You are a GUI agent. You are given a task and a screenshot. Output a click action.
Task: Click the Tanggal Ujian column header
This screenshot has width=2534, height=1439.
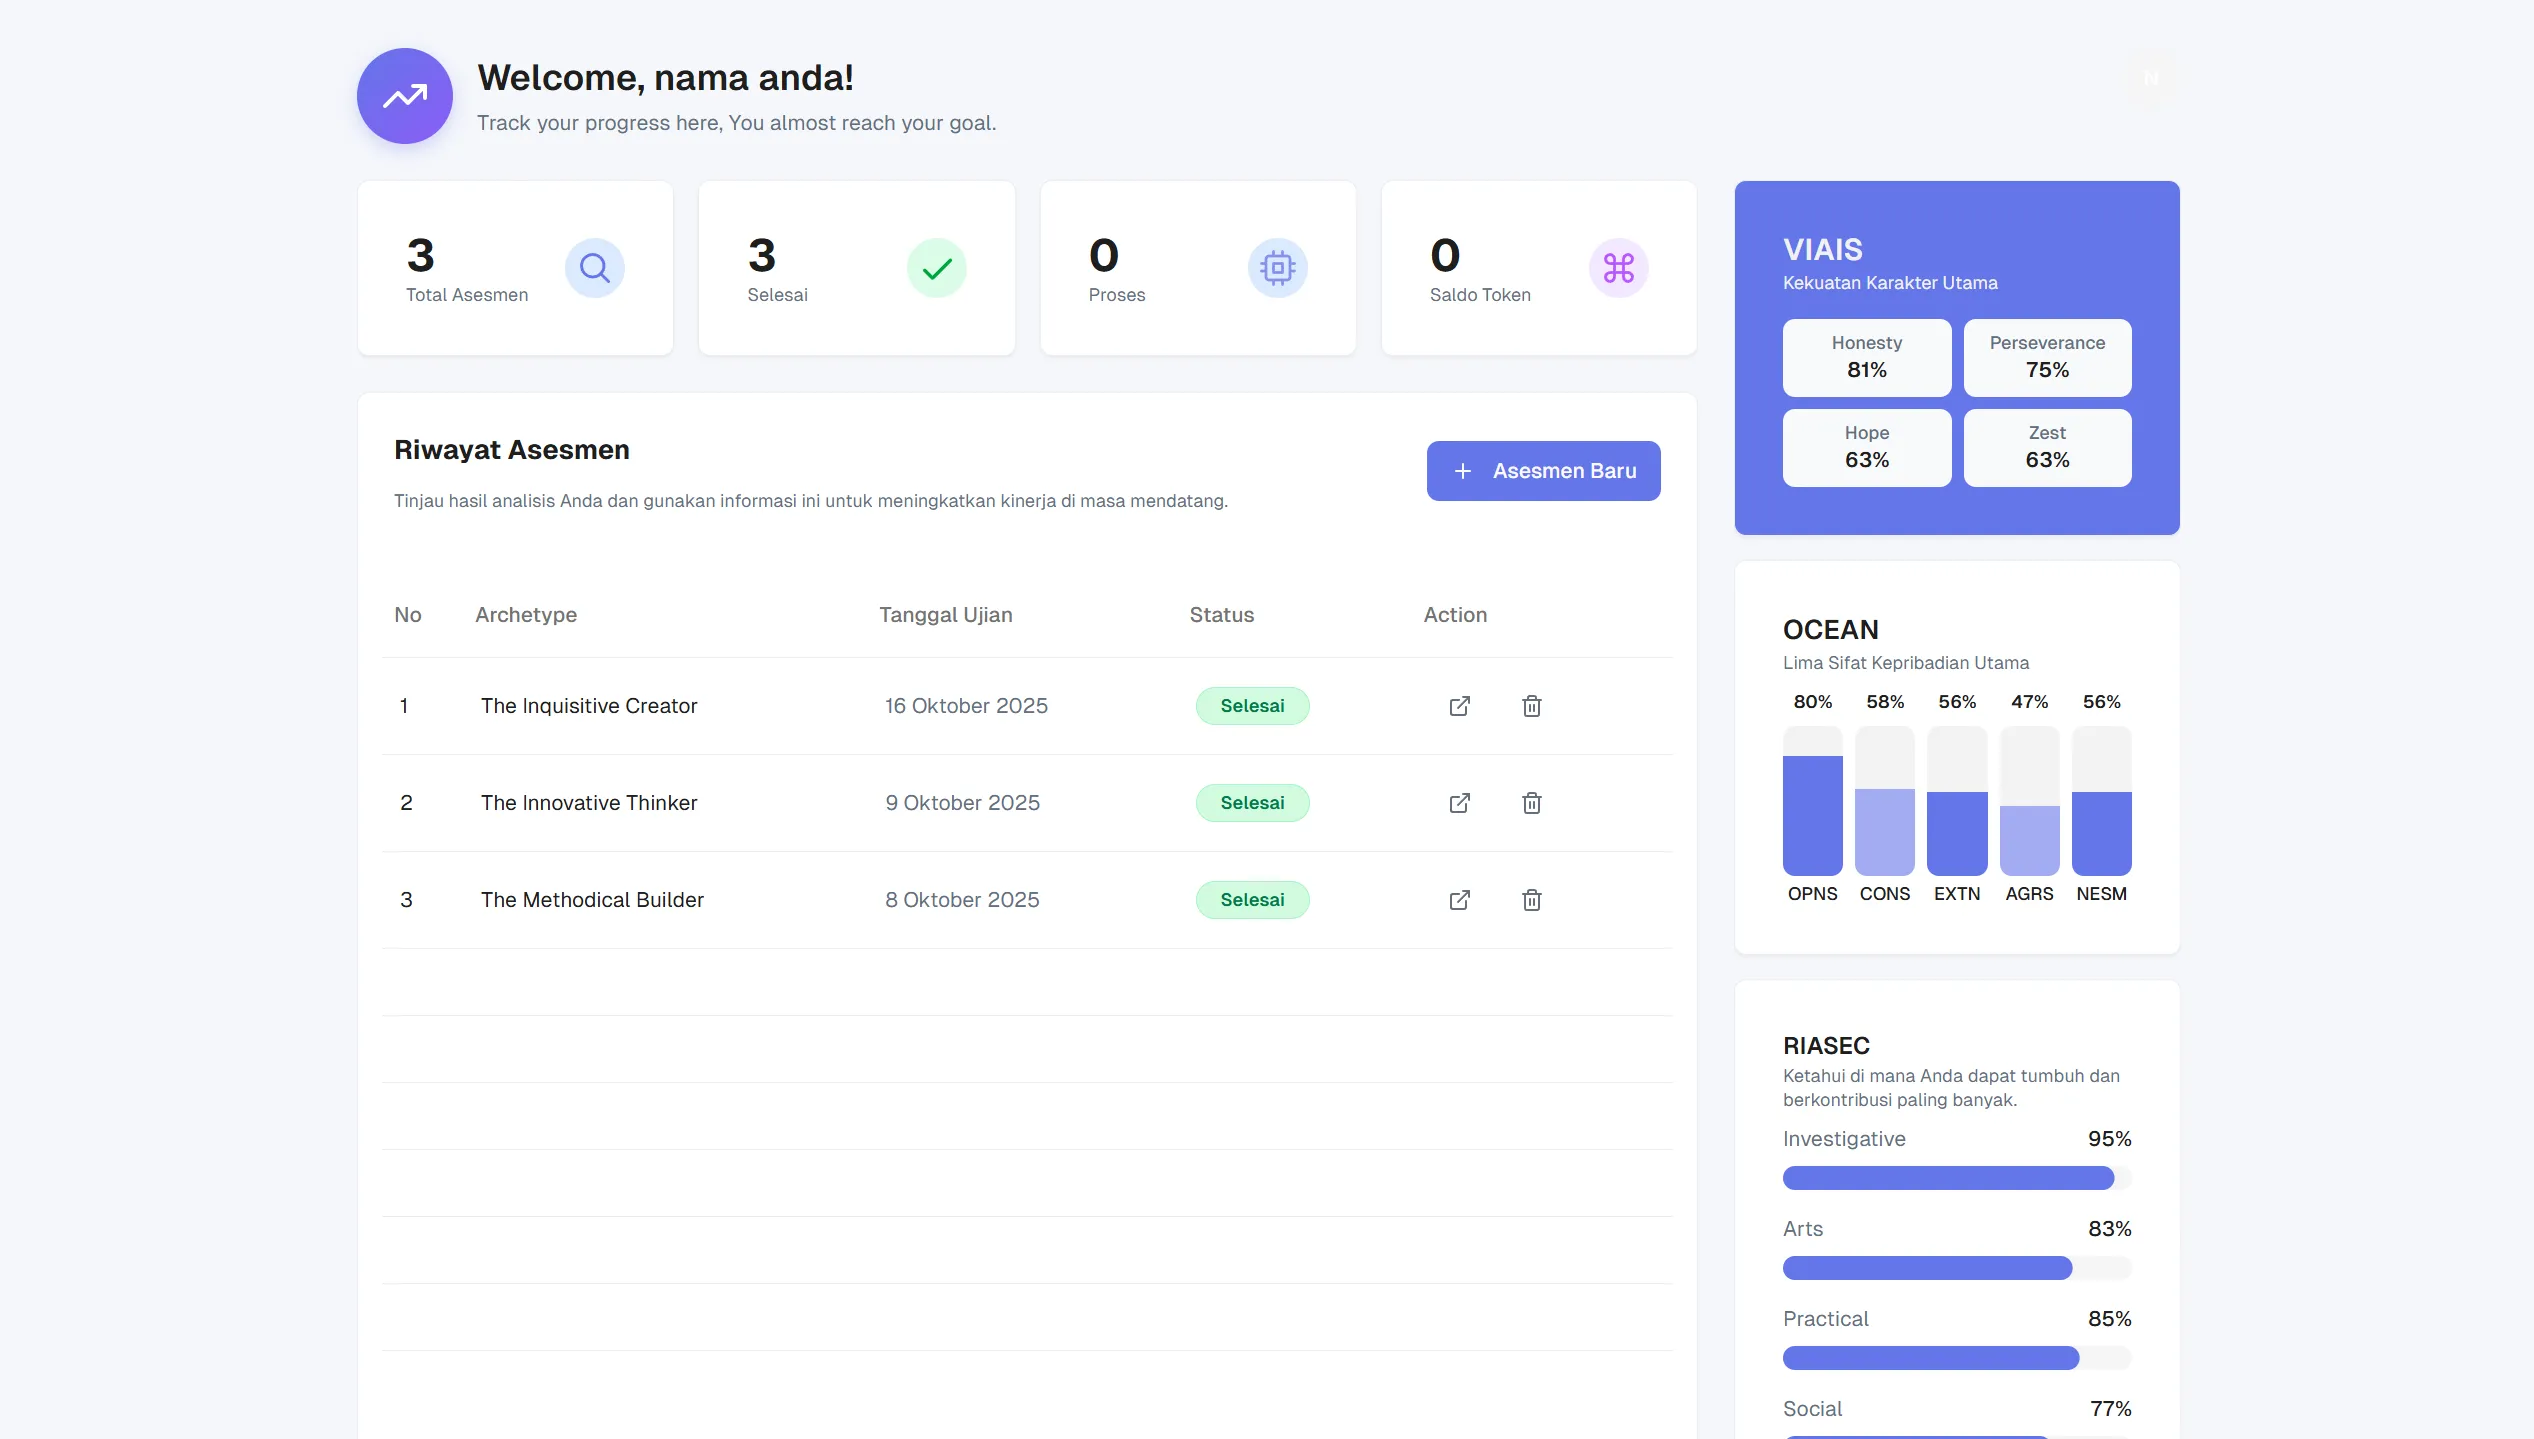point(945,615)
